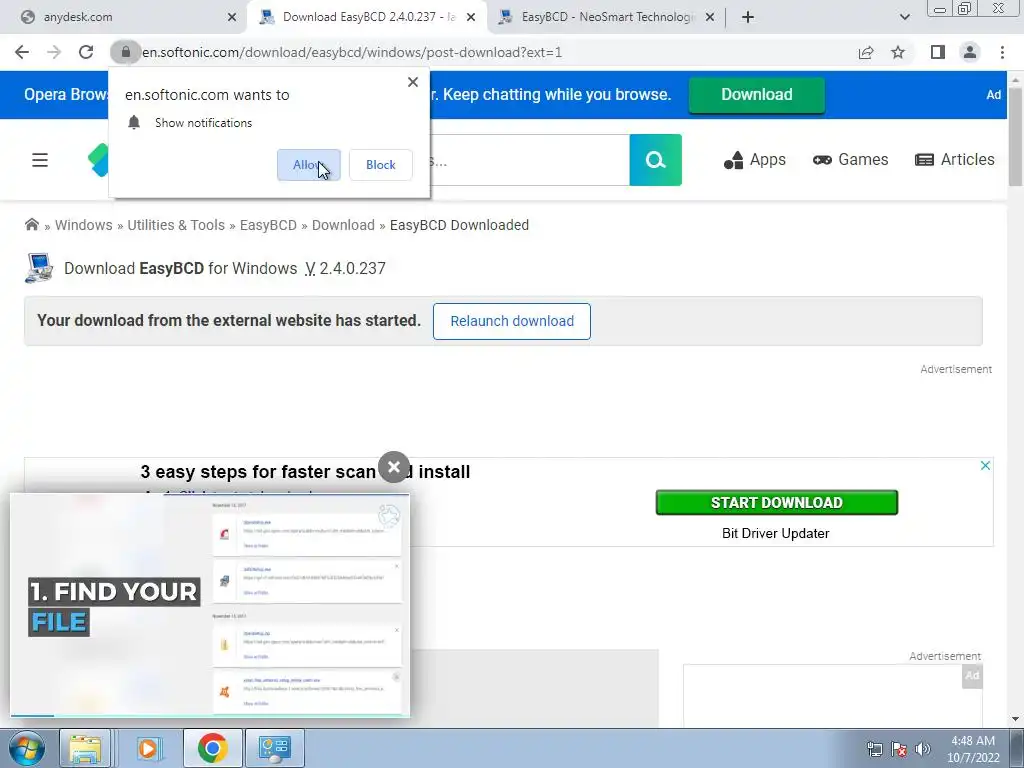Open EasyBCD breadcrumb link
The width and height of the screenshot is (1024, 768).
pyautogui.click(x=268, y=225)
